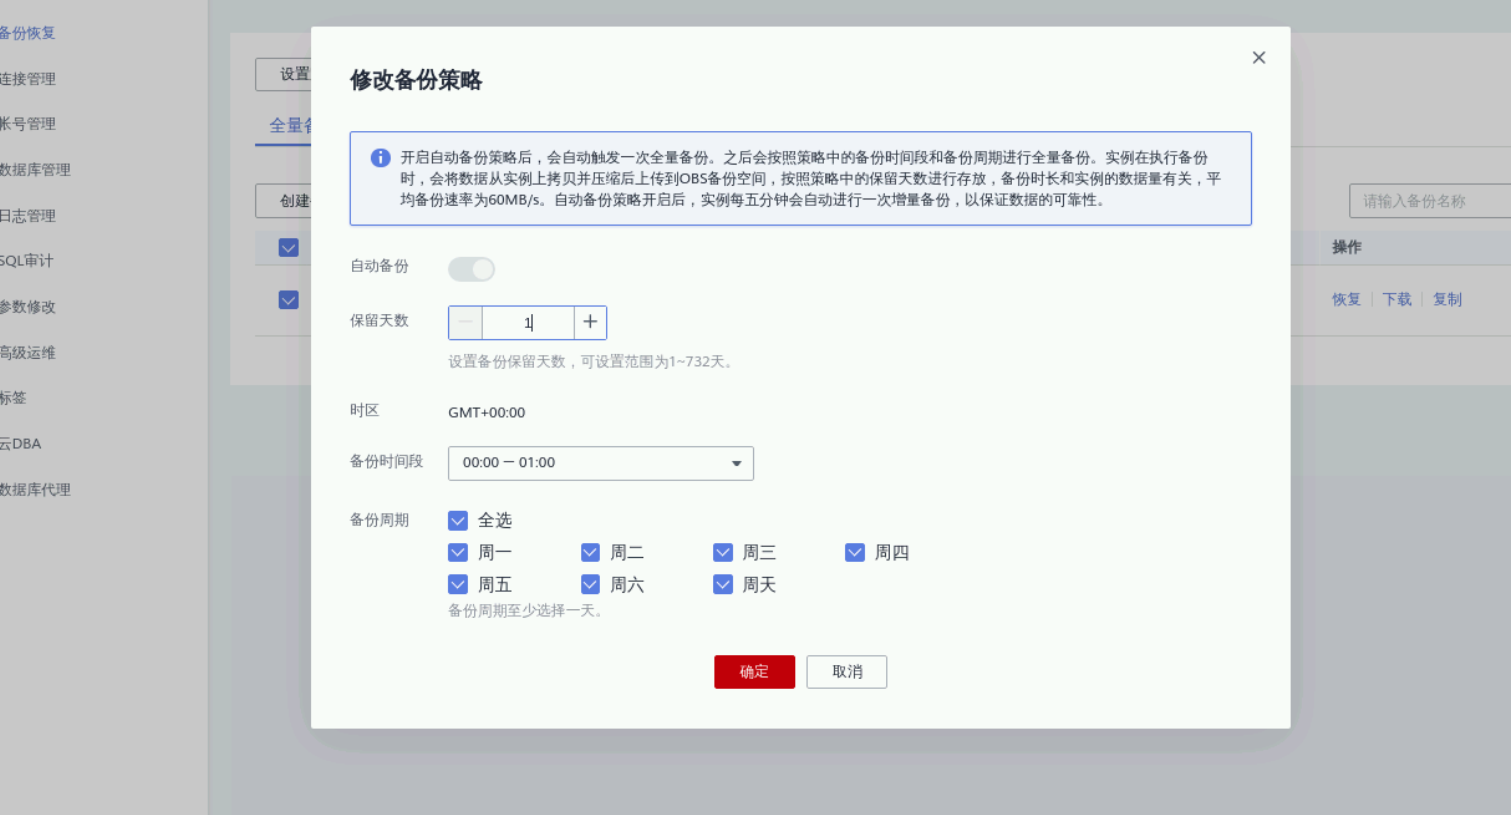Viewport: 1511px width, 815px height.
Task: Open 标签 in the sidebar
Action: [13, 398]
